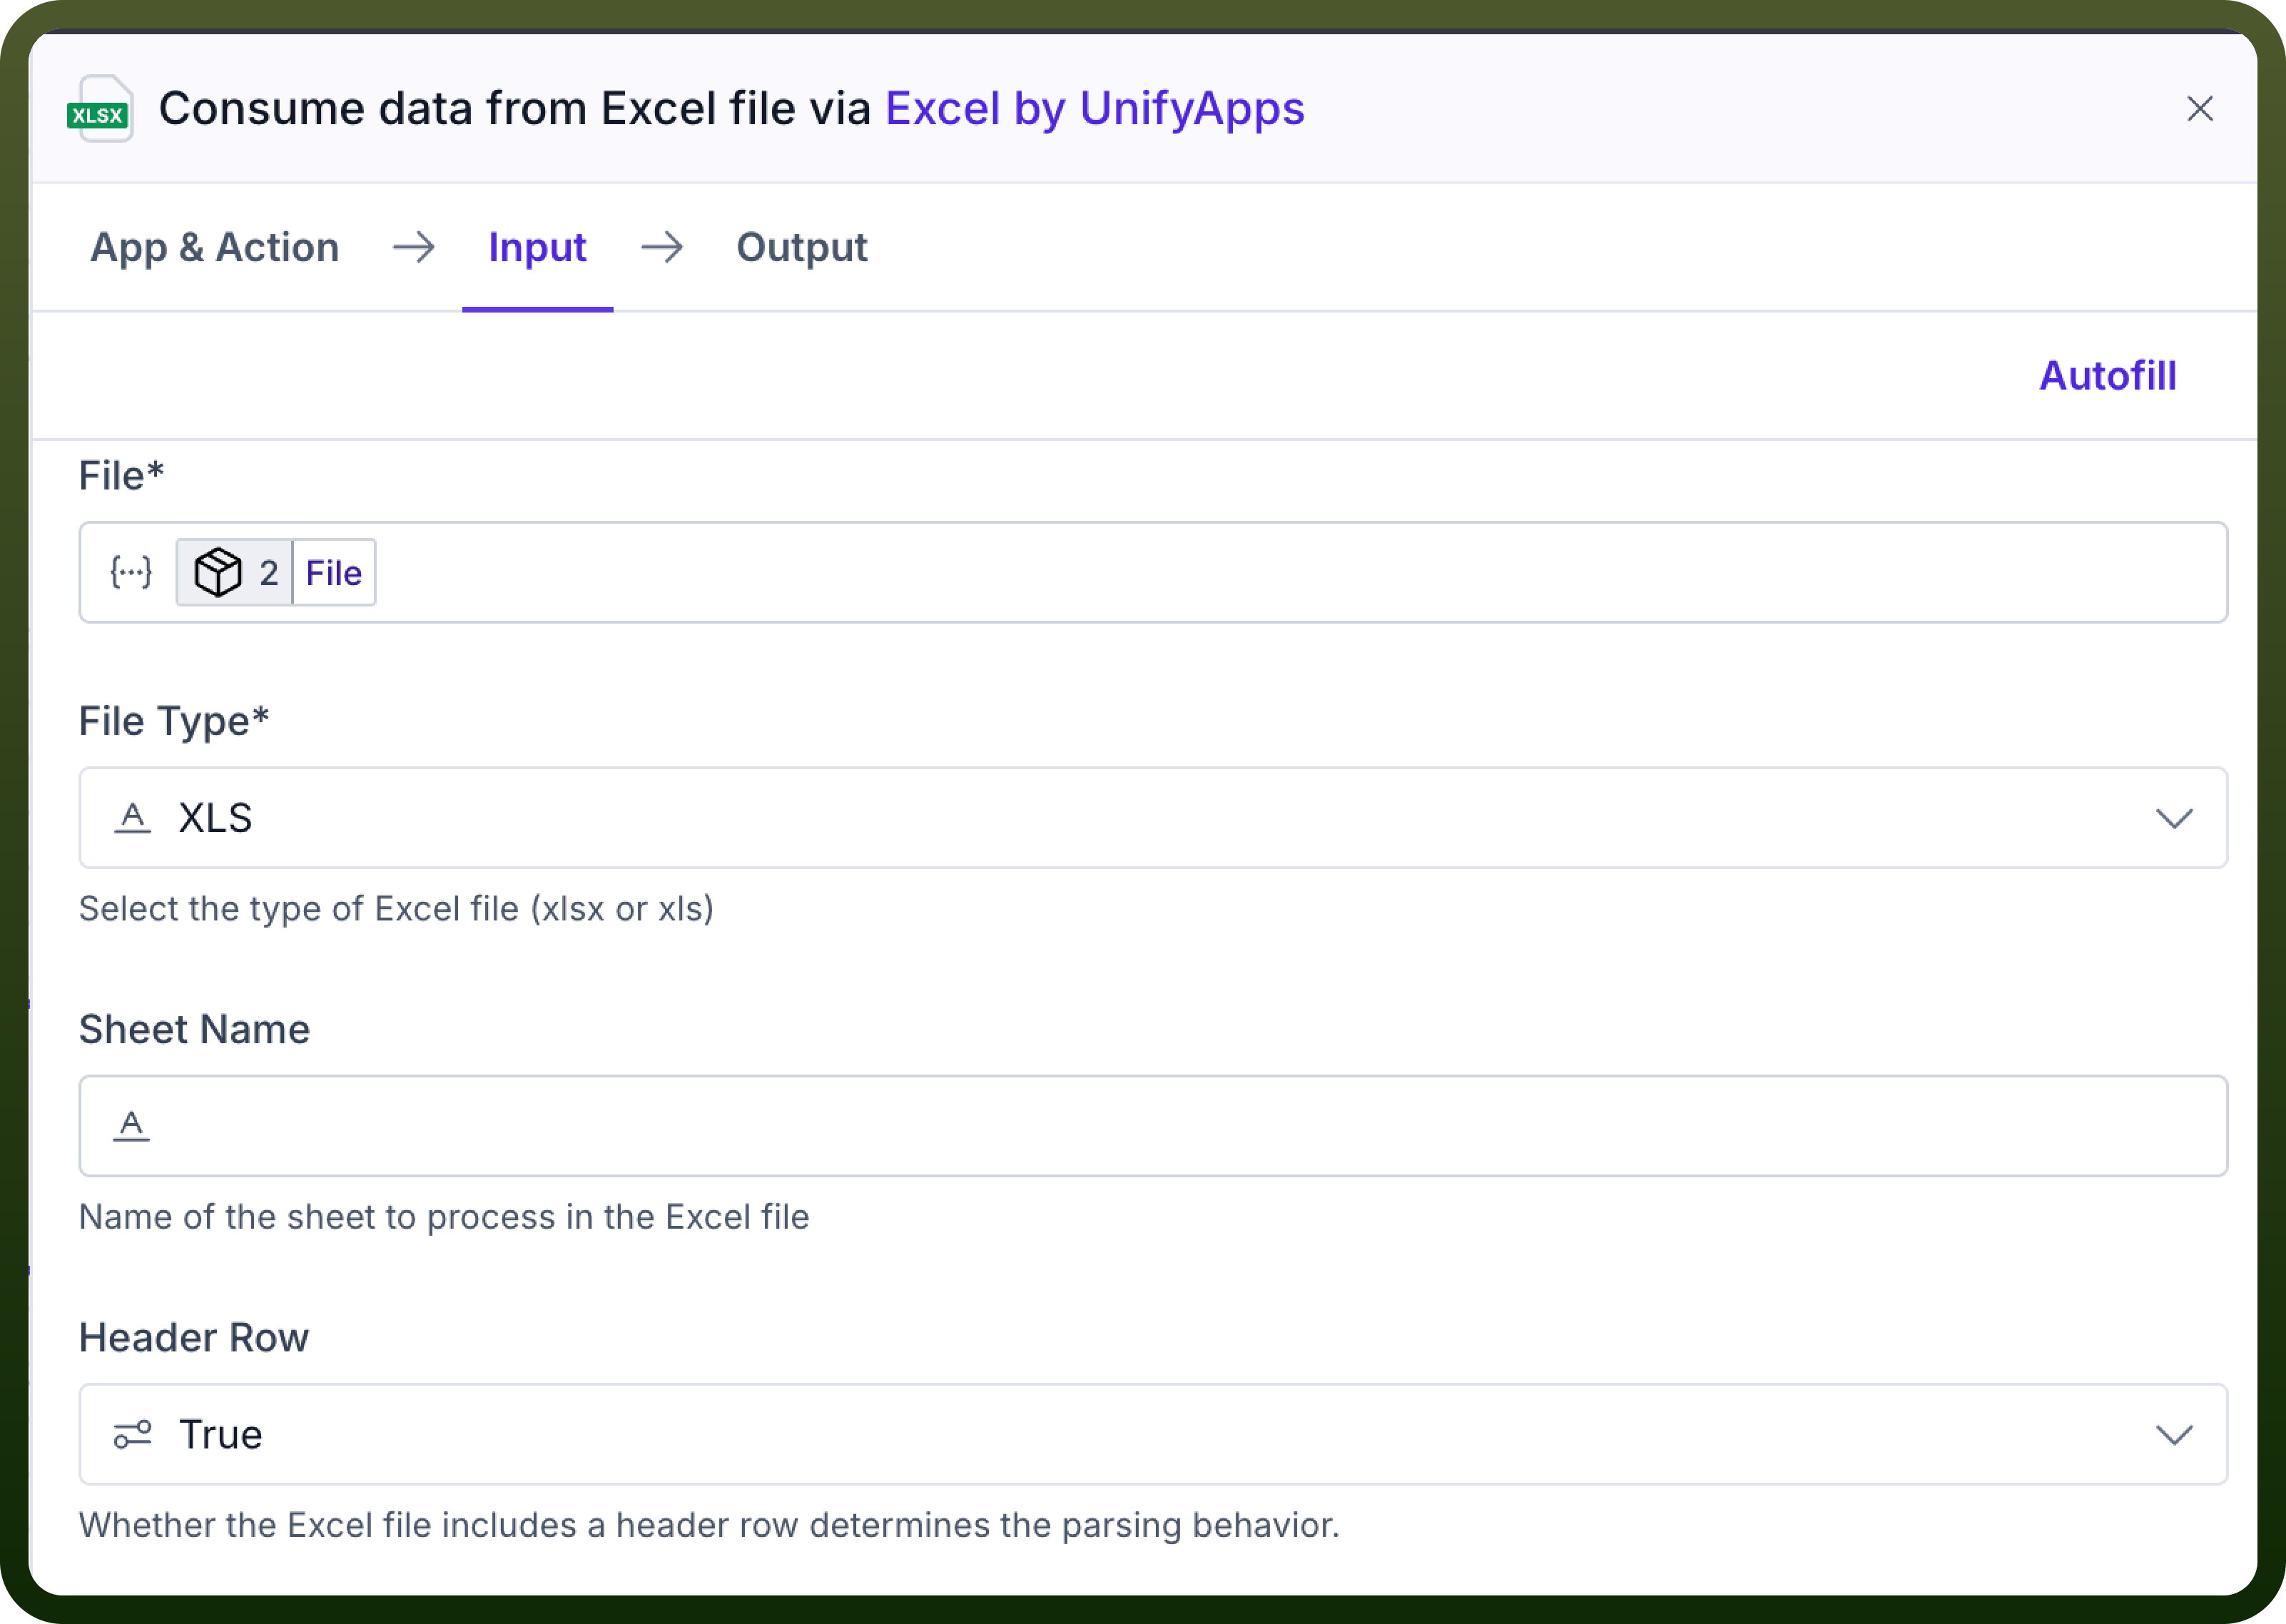2286x1624 pixels.
Task: Click the text-type icon in File Type
Action: pos(132,818)
